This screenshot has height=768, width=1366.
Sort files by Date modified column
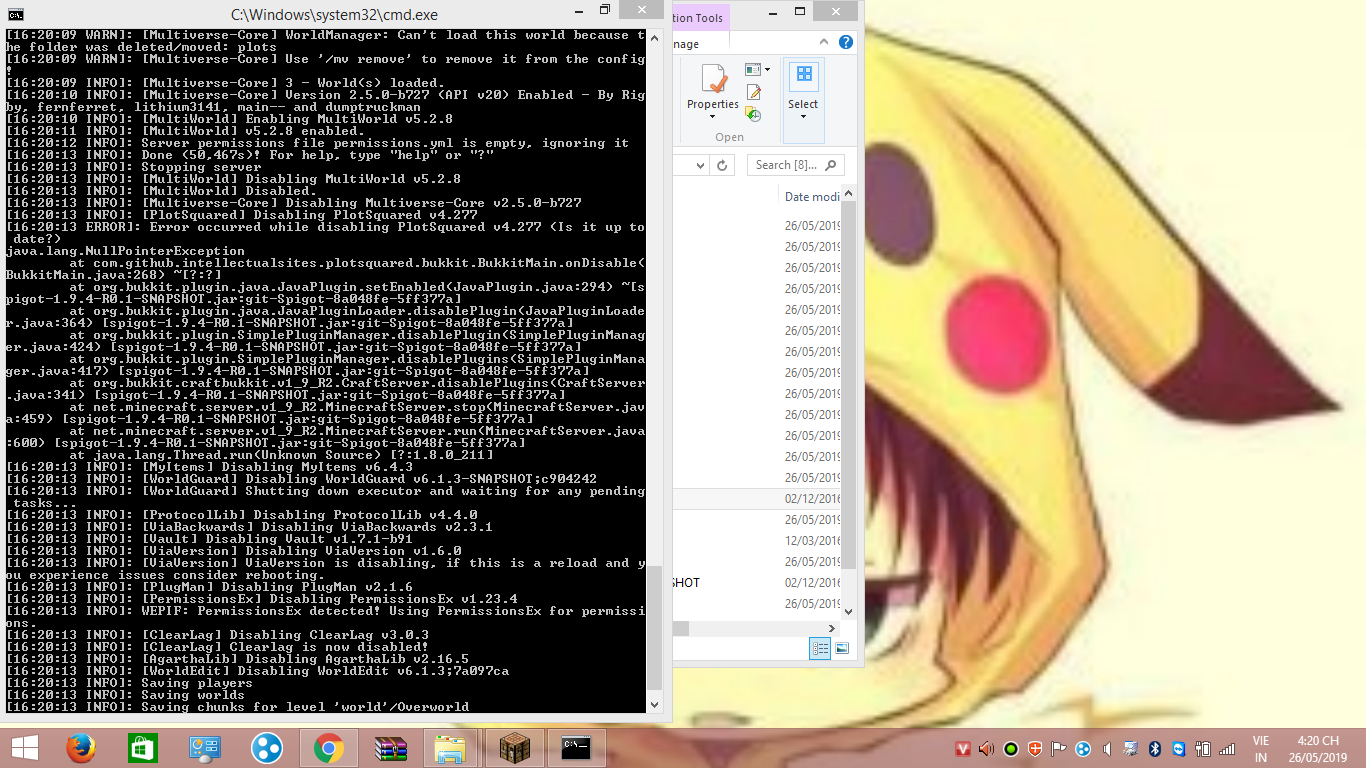click(x=812, y=197)
